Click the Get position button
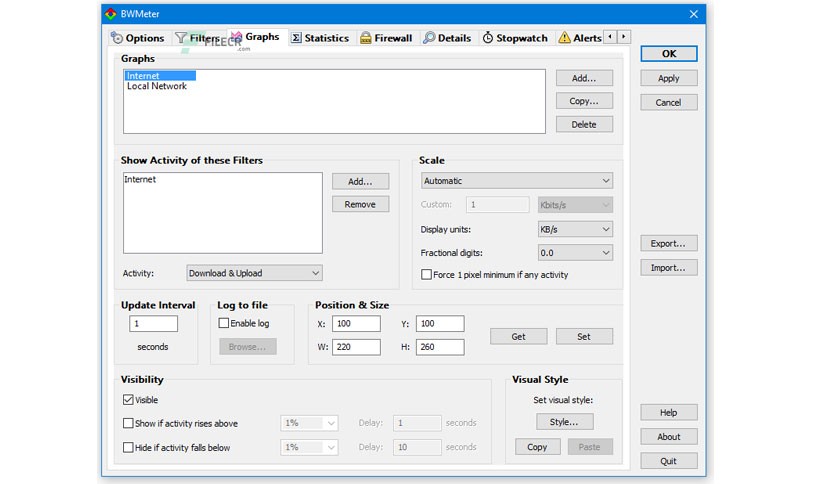836x484 pixels. [519, 336]
